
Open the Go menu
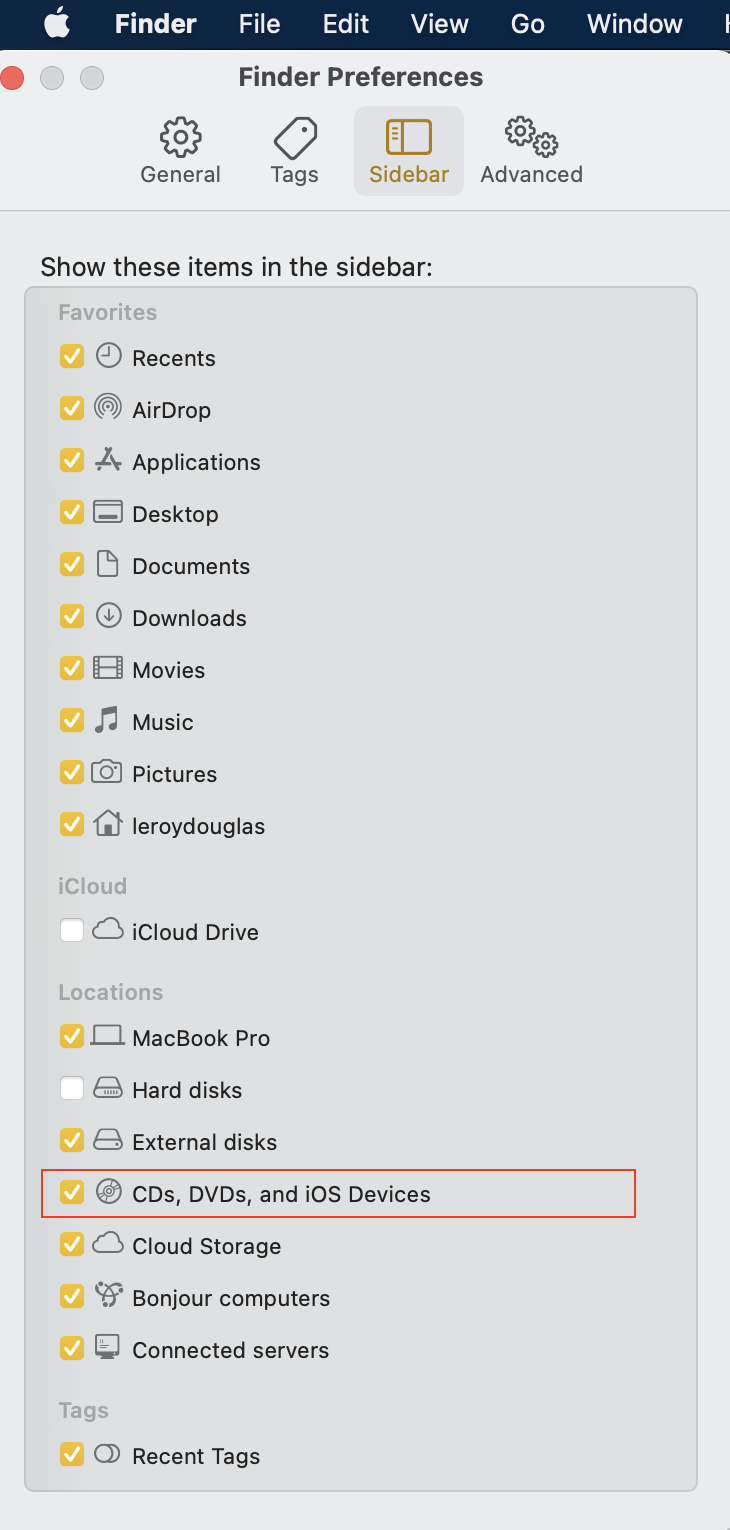pyautogui.click(x=527, y=23)
